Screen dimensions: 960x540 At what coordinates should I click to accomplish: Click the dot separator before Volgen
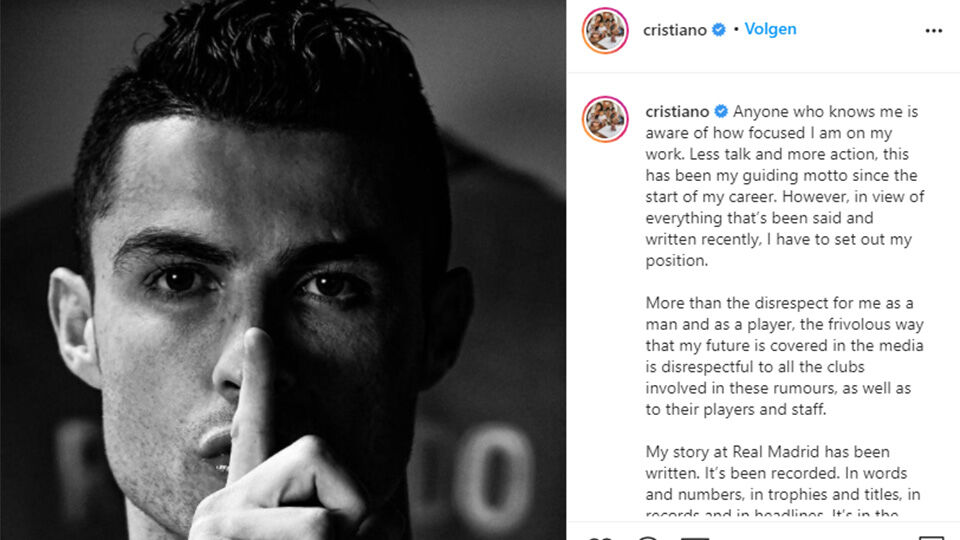[736, 29]
